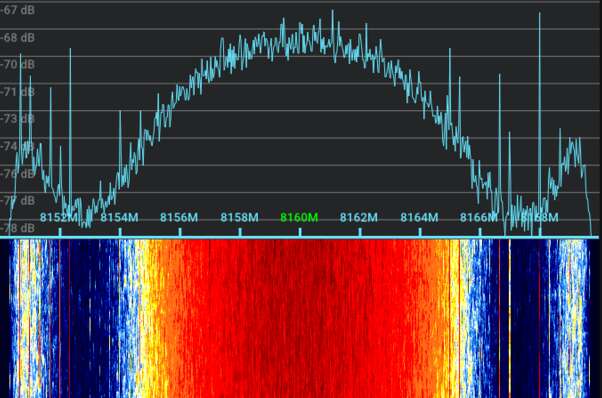Click the -77 dB scale label
This screenshot has height=398, width=602.
point(17,201)
